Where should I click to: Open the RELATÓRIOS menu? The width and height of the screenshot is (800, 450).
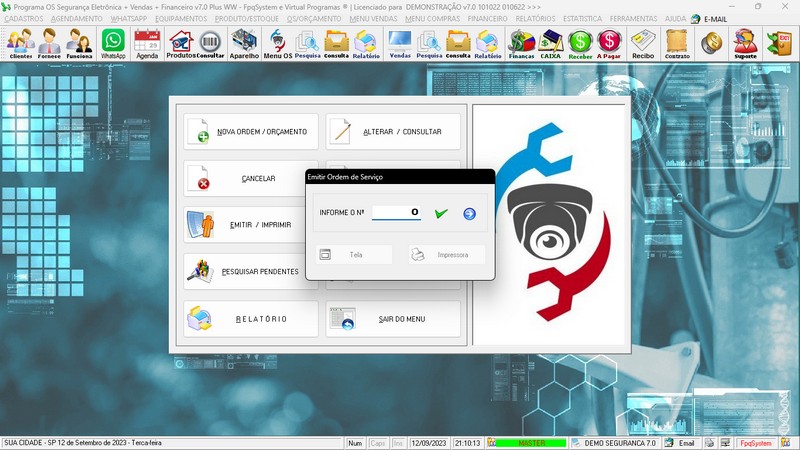pyautogui.click(x=535, y=19)
